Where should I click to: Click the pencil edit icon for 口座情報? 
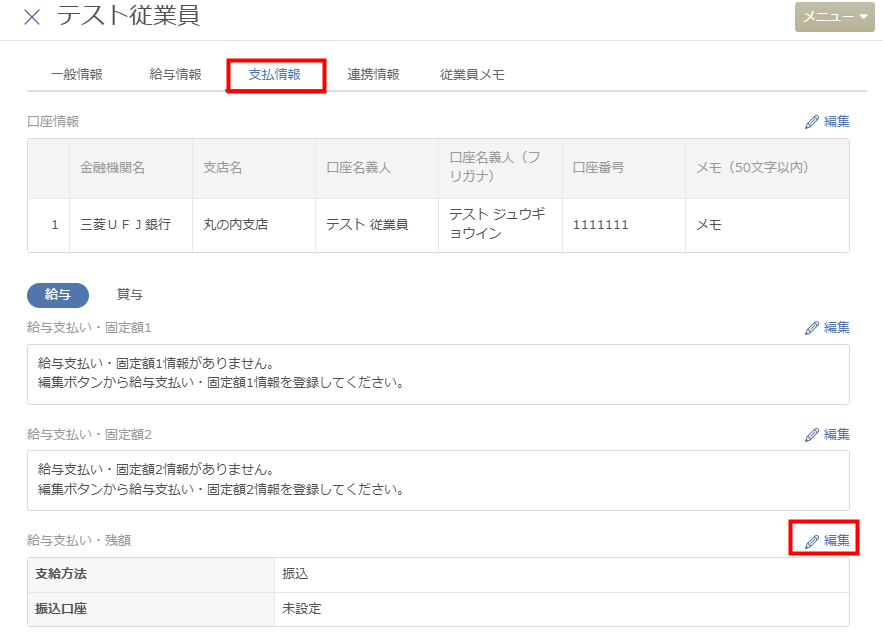coord(813,122)
